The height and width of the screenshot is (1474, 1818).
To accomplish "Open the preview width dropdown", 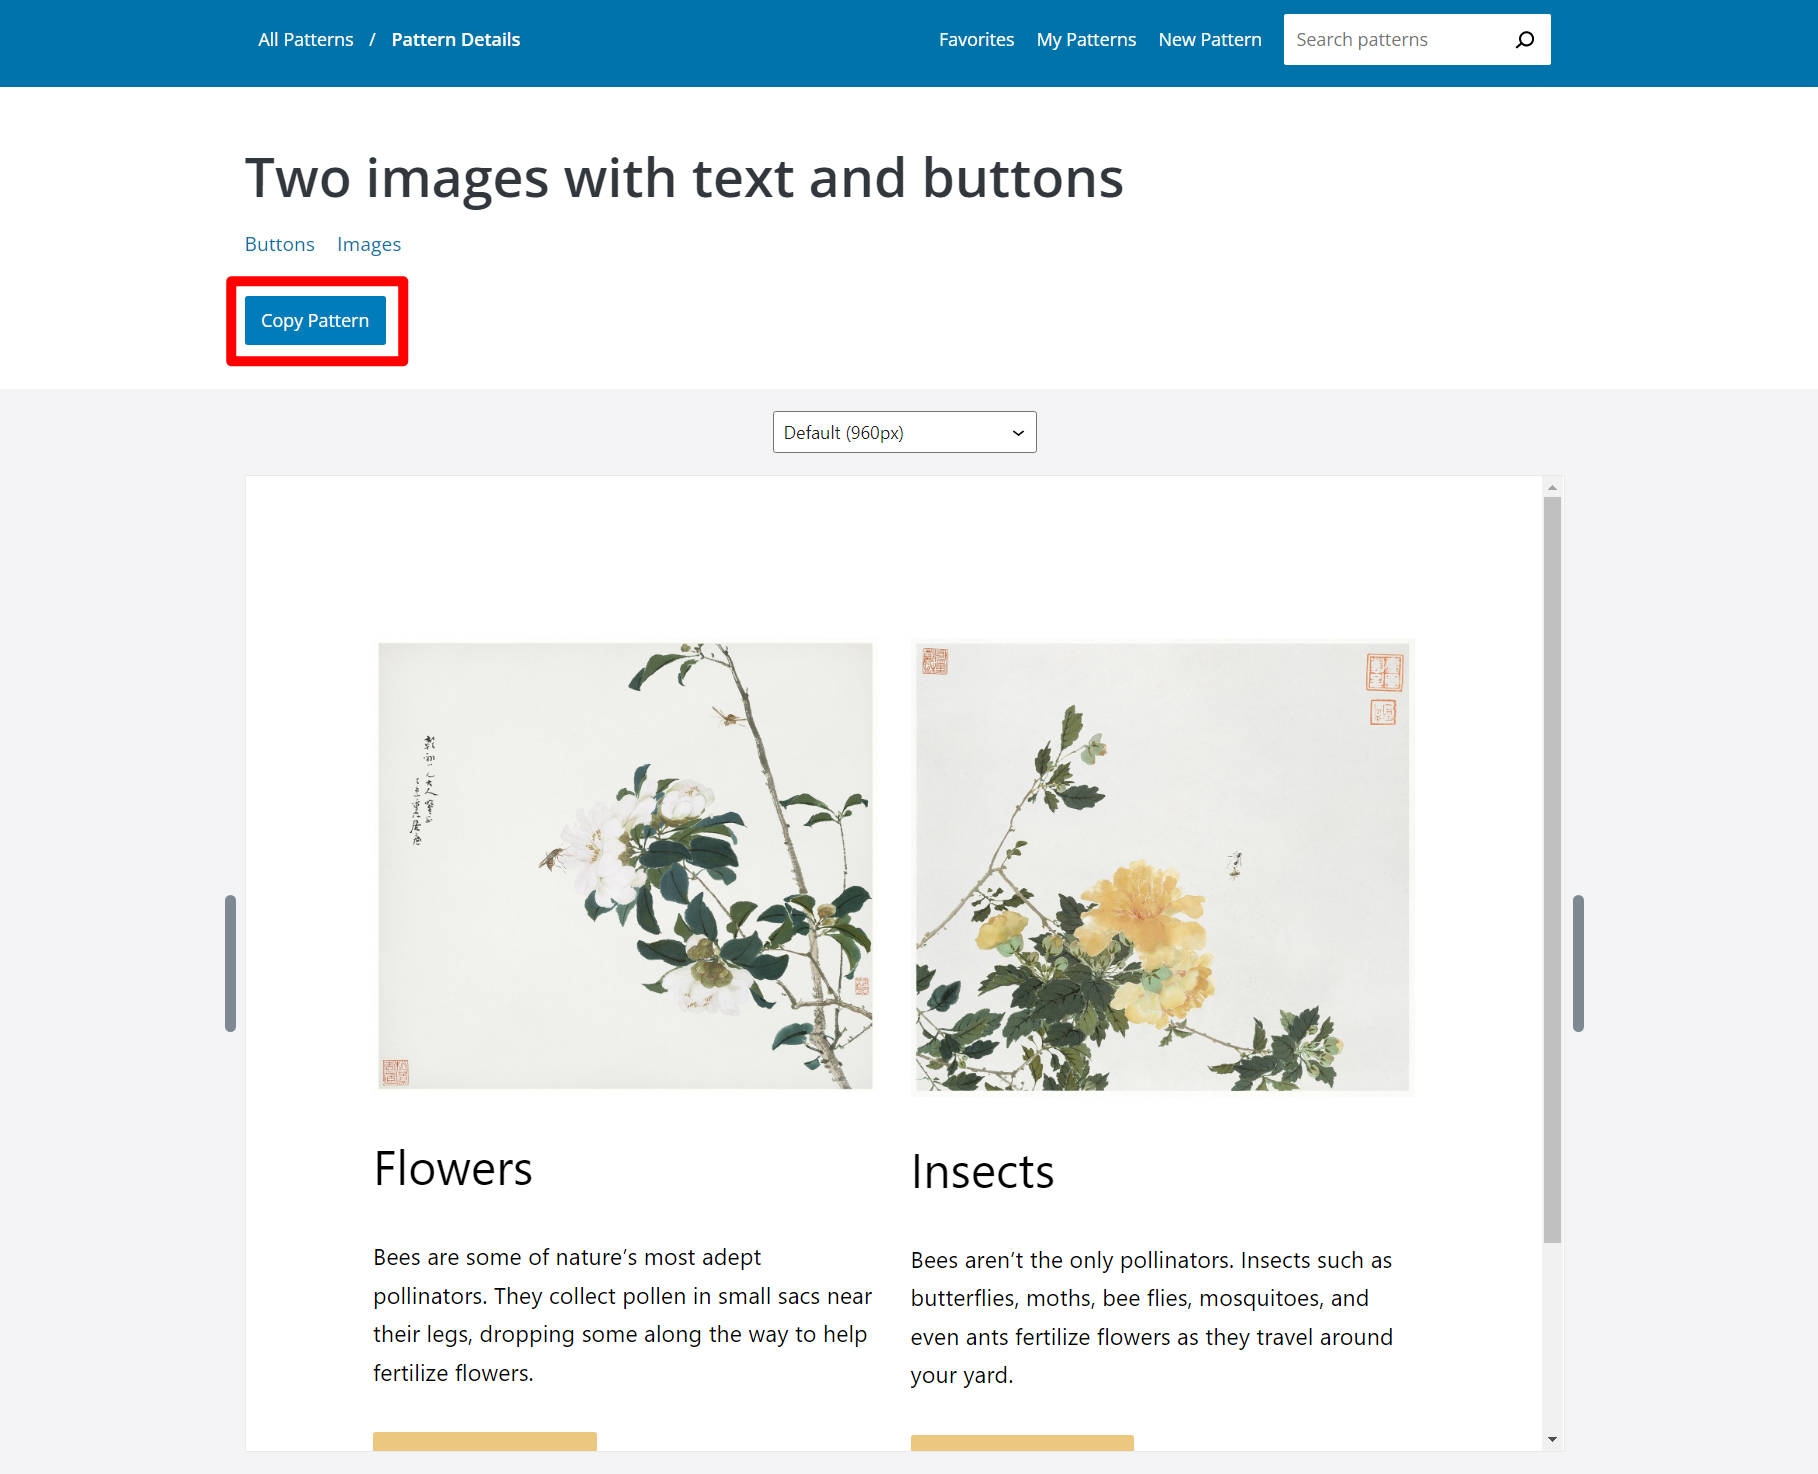I will tap(903, 432).
